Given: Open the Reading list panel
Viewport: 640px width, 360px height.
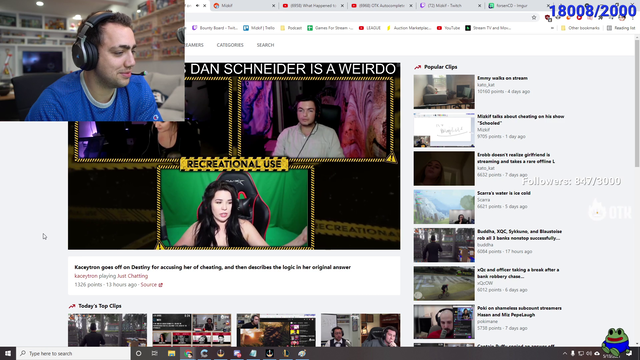Looking at the screenshot, I should click(621, 28).
